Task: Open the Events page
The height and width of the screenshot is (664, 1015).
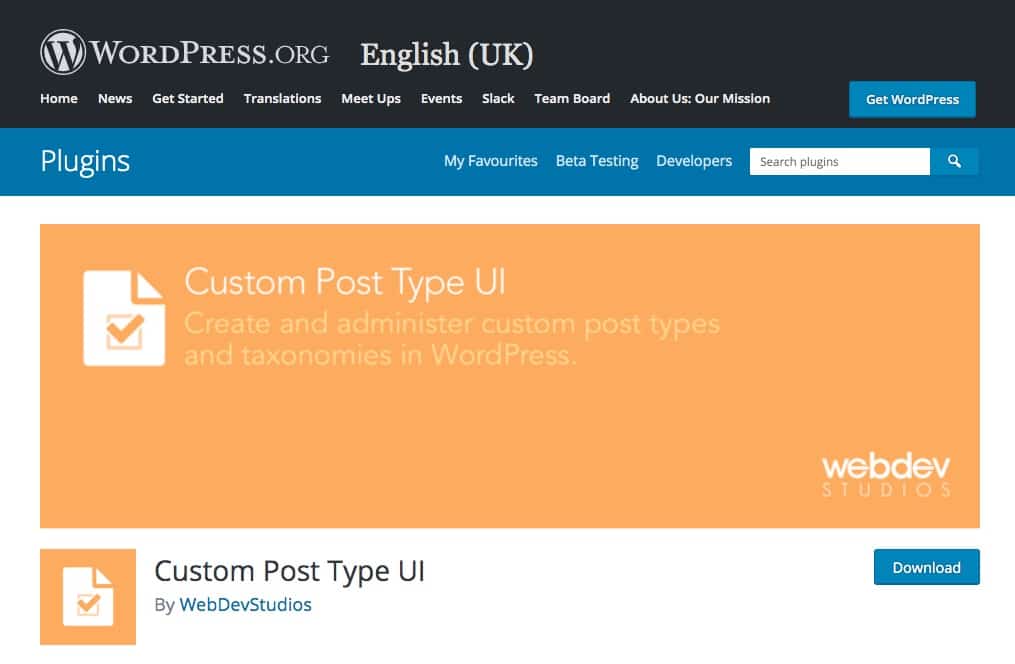Action: pyautogui.click(x=441, y=99)
